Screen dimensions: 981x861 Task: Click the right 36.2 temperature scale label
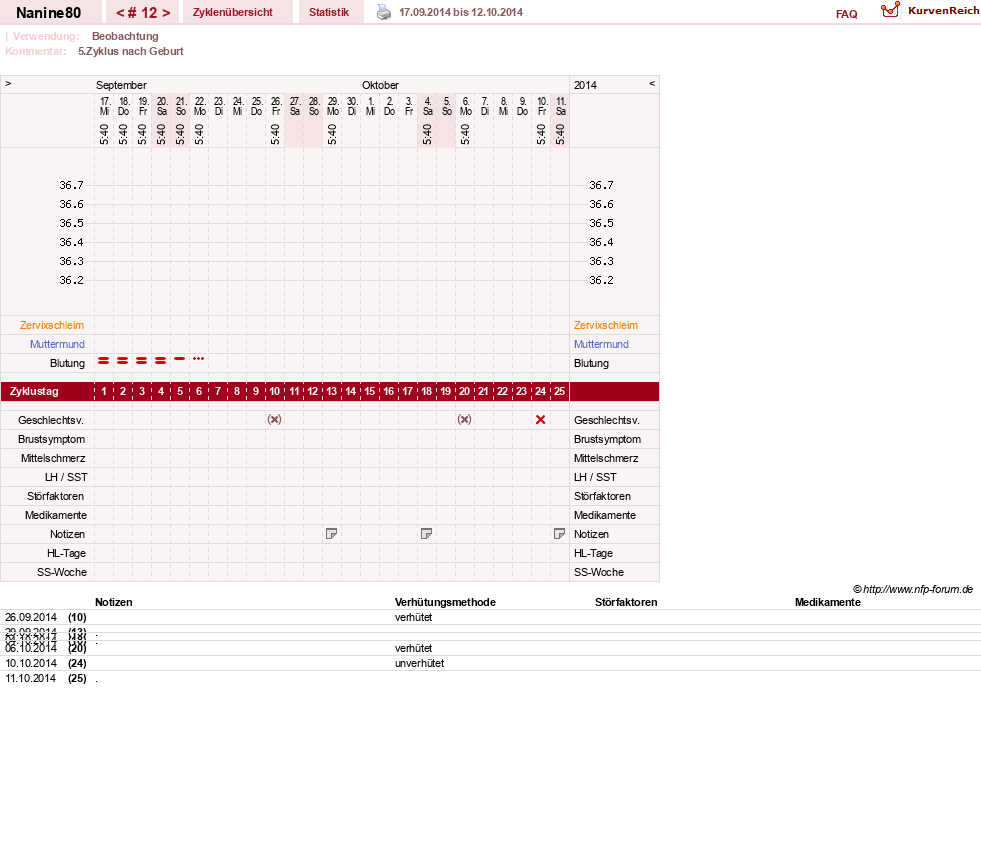click(601, 280)
